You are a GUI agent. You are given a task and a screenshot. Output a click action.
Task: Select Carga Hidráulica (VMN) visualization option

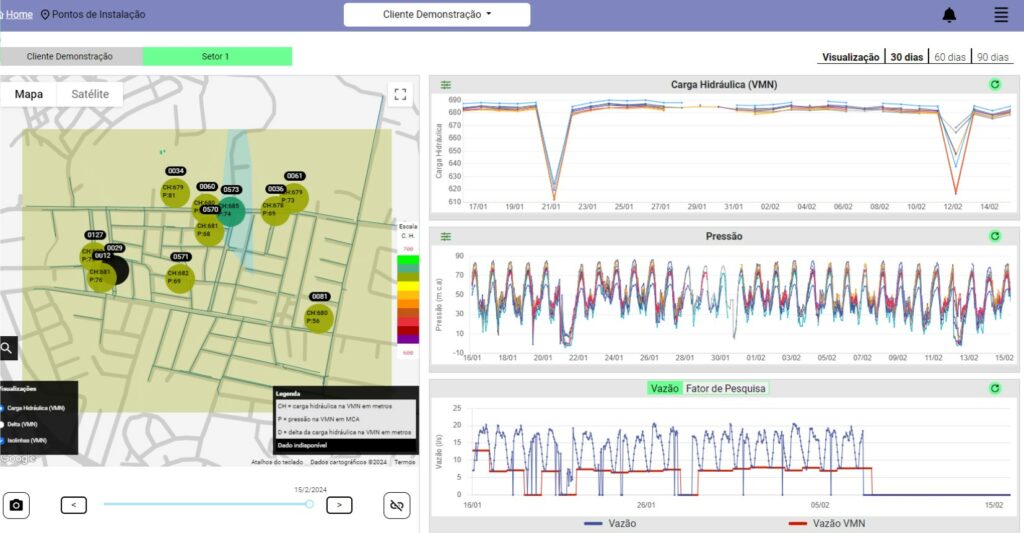[33, 408]
